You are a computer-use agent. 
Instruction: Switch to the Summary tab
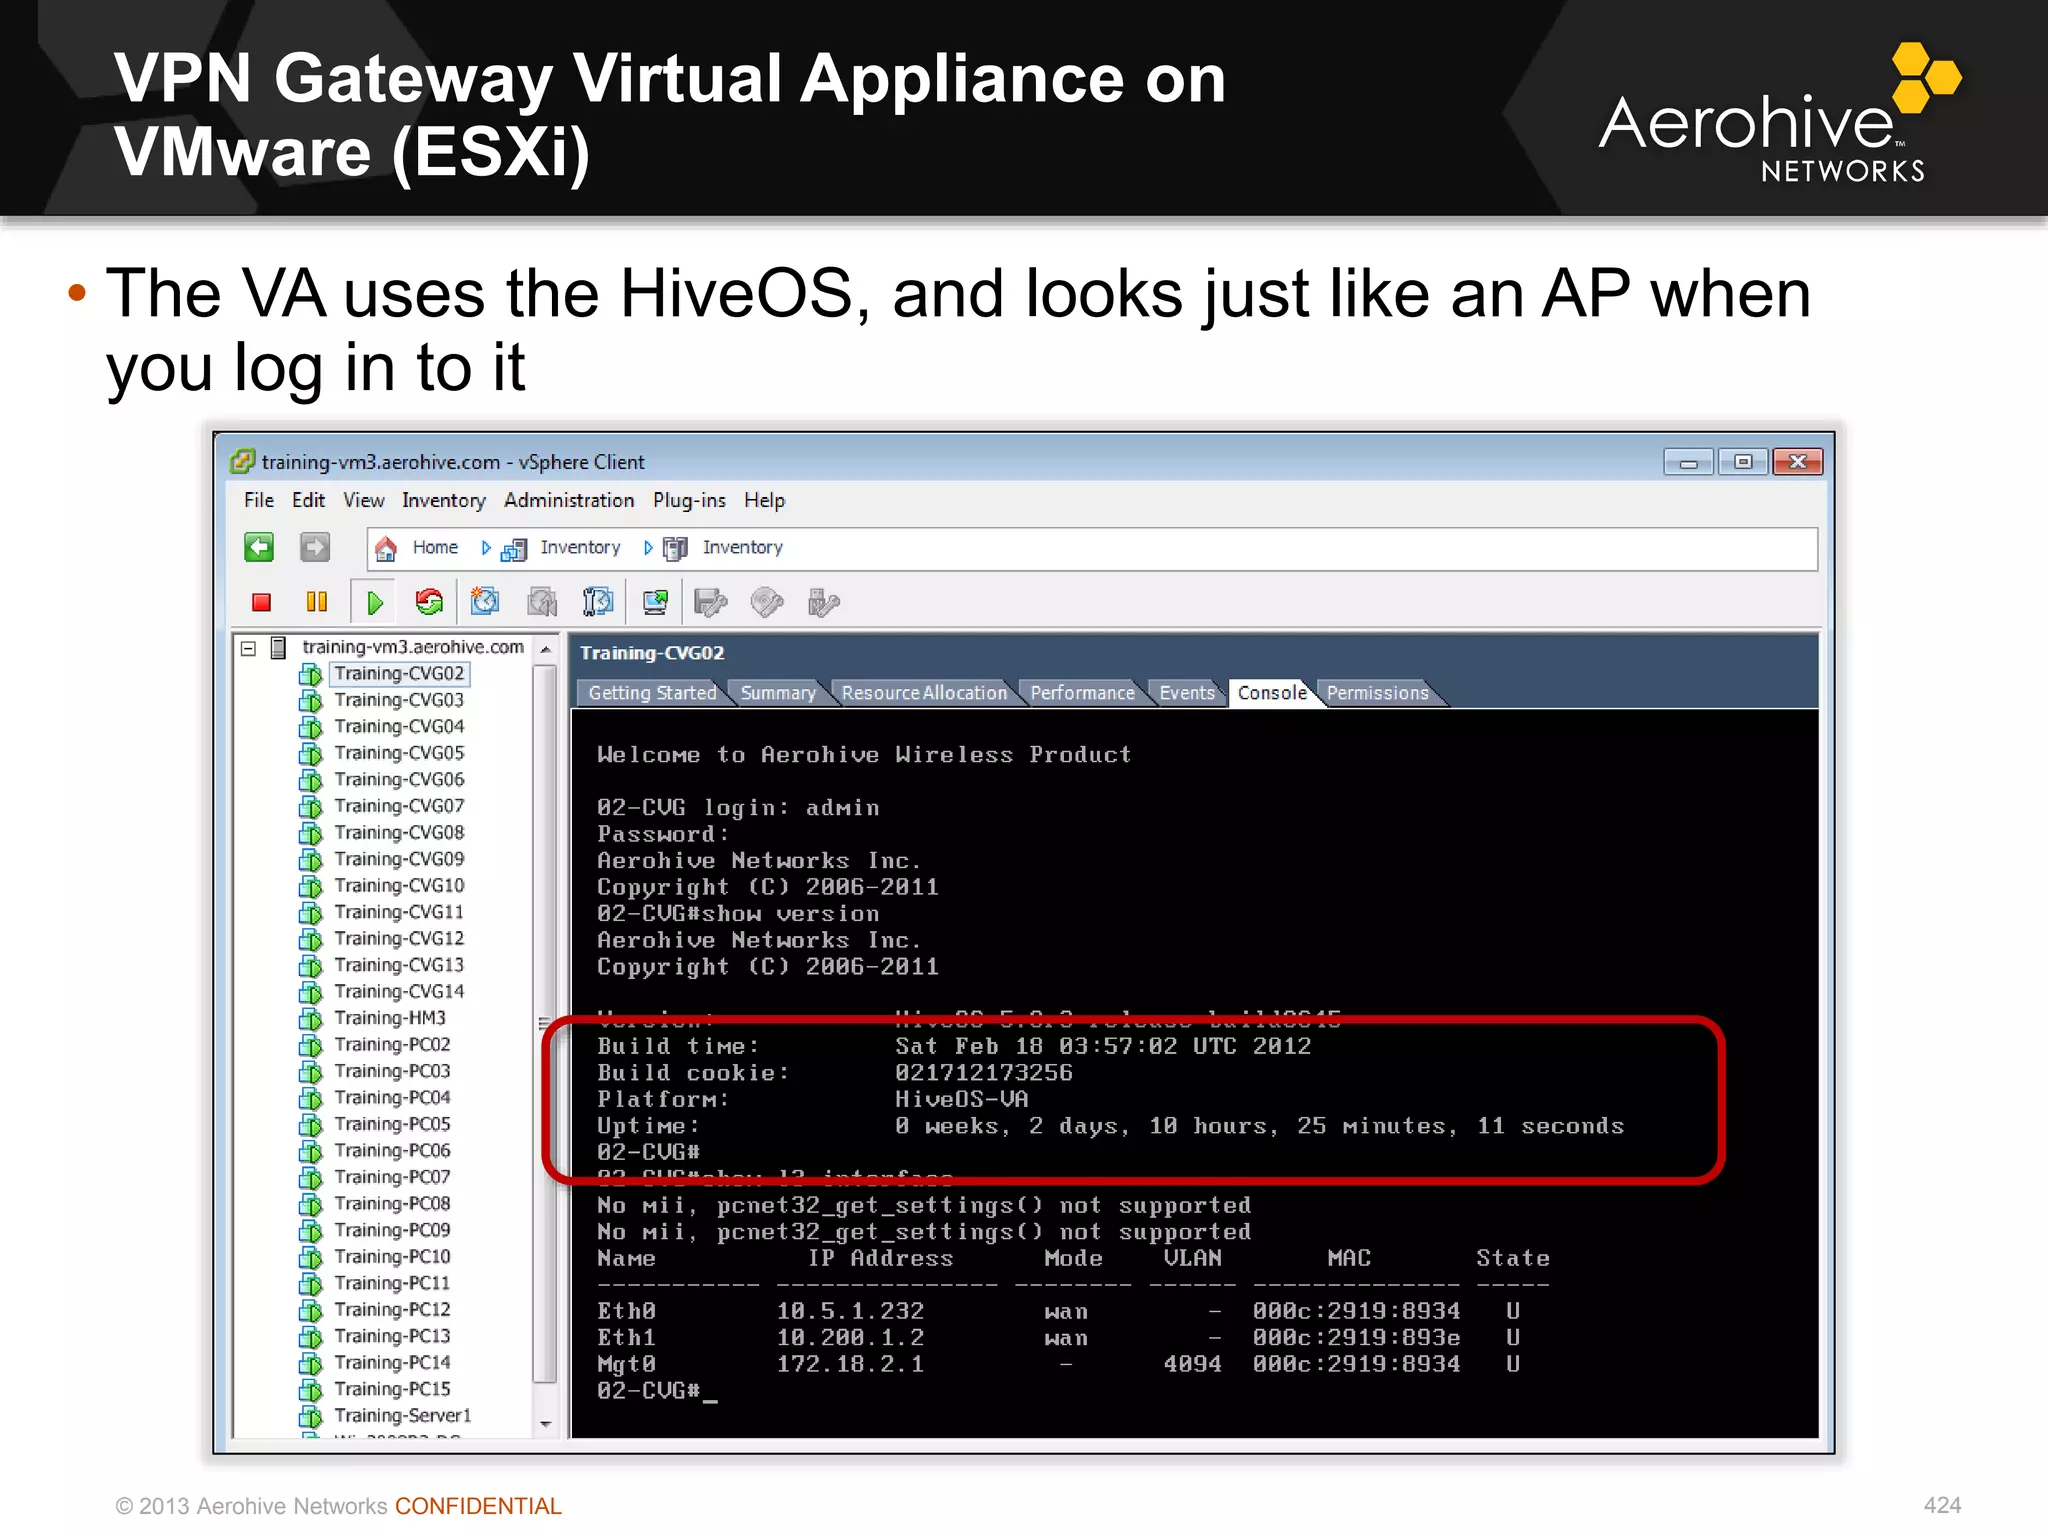point(778,693)
